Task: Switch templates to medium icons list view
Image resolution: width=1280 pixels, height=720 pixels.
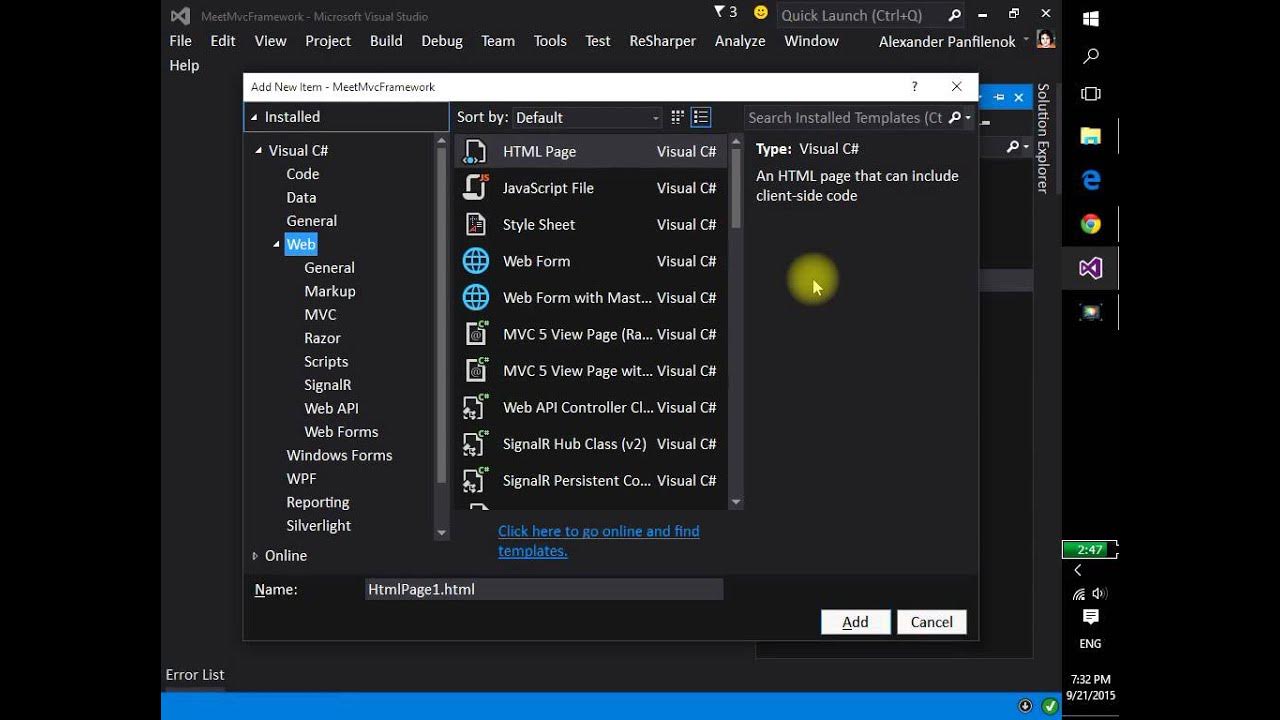Action: click(701, 118)
